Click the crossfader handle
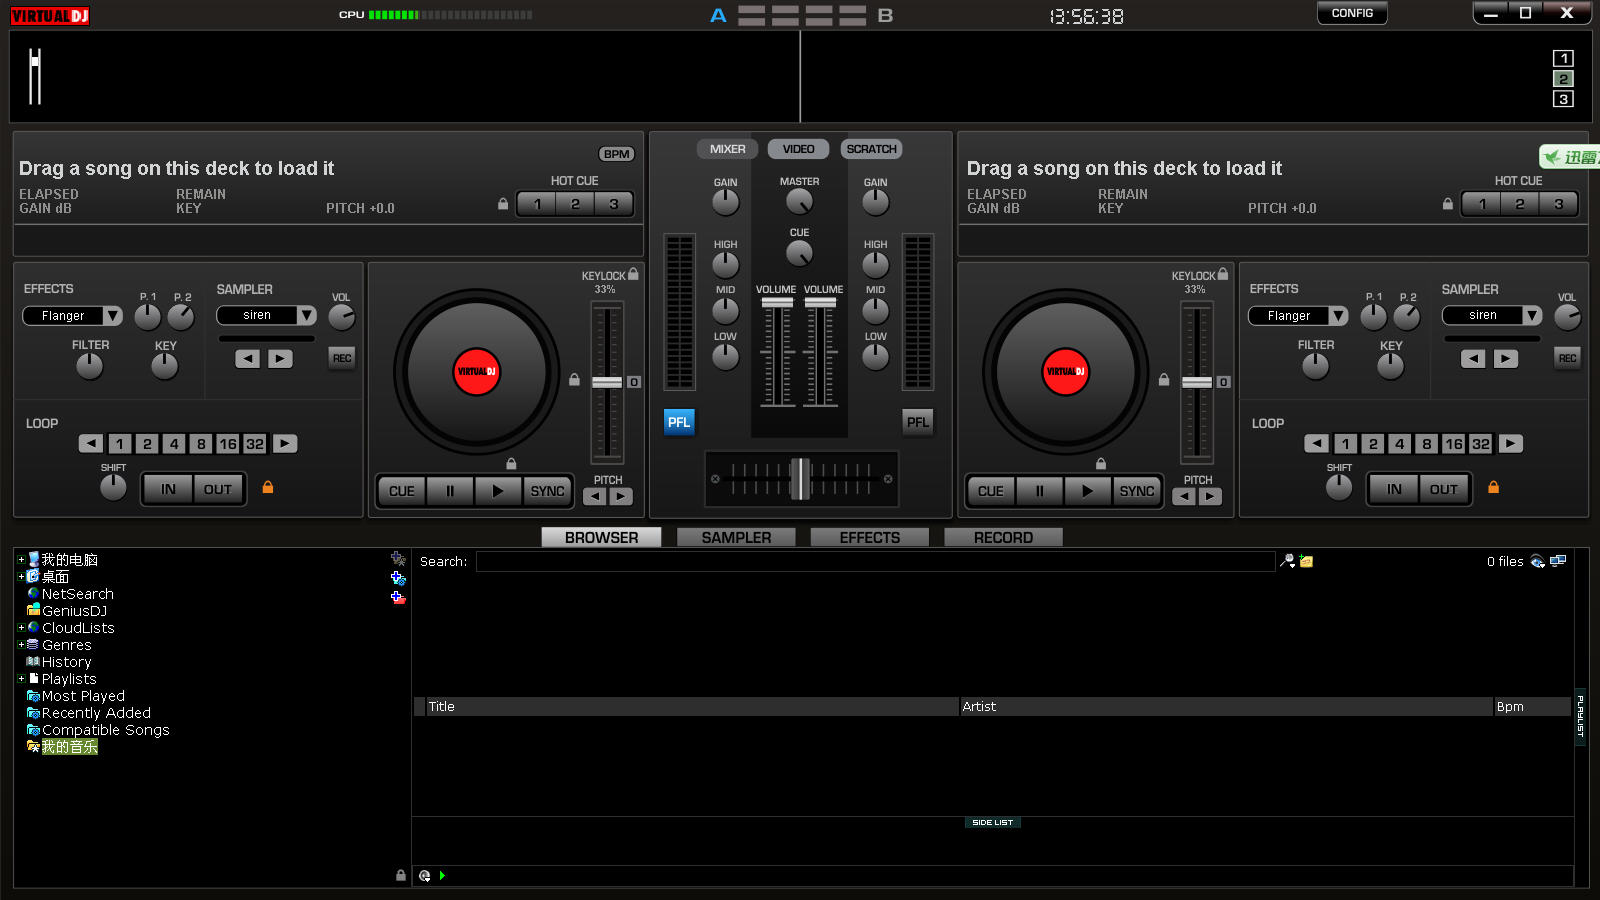 800,479
